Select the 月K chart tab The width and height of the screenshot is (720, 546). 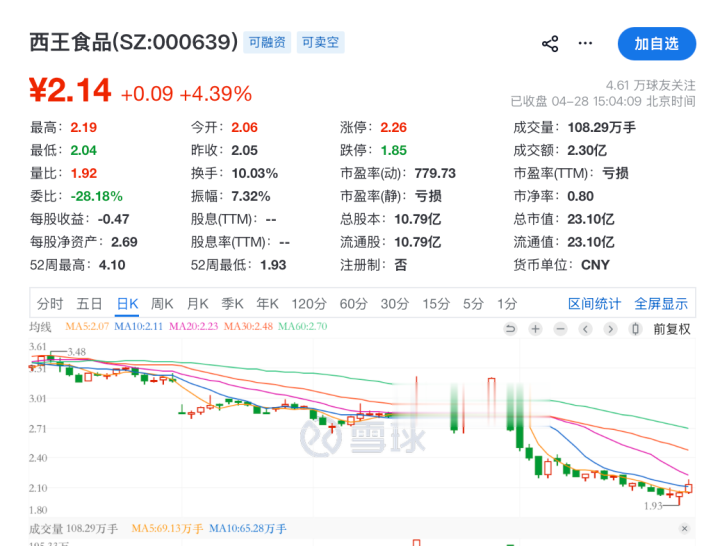click(197, 304)
